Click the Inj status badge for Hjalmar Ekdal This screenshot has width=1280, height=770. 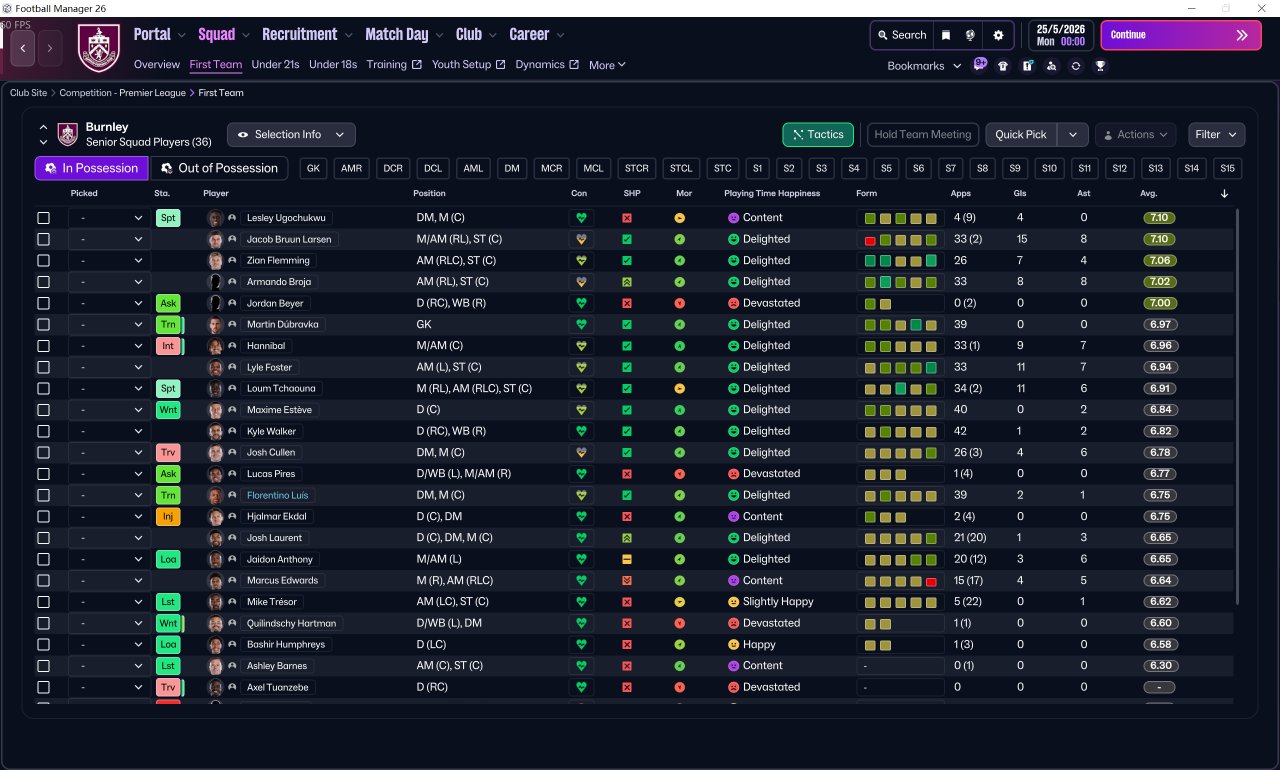(168, 517)
